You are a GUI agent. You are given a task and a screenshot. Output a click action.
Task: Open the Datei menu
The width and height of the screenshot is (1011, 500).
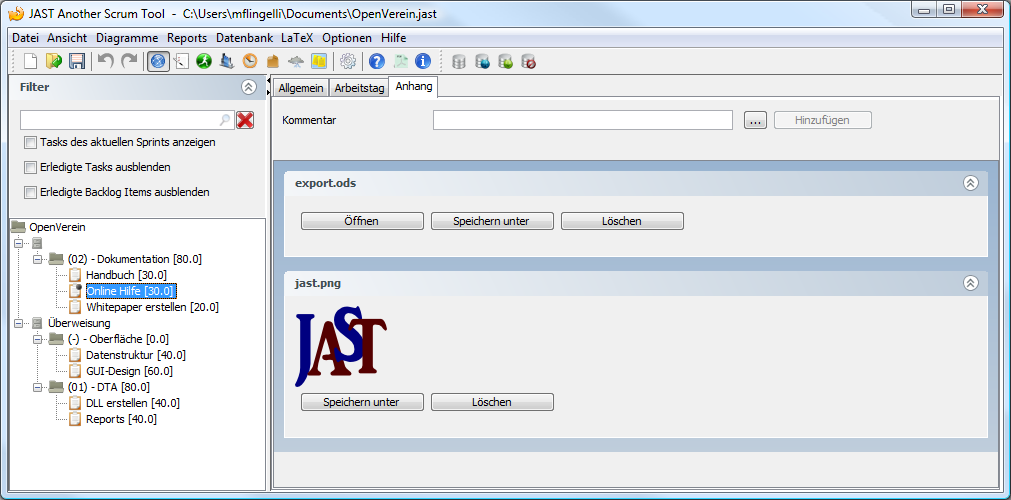[x=26, y=37]
